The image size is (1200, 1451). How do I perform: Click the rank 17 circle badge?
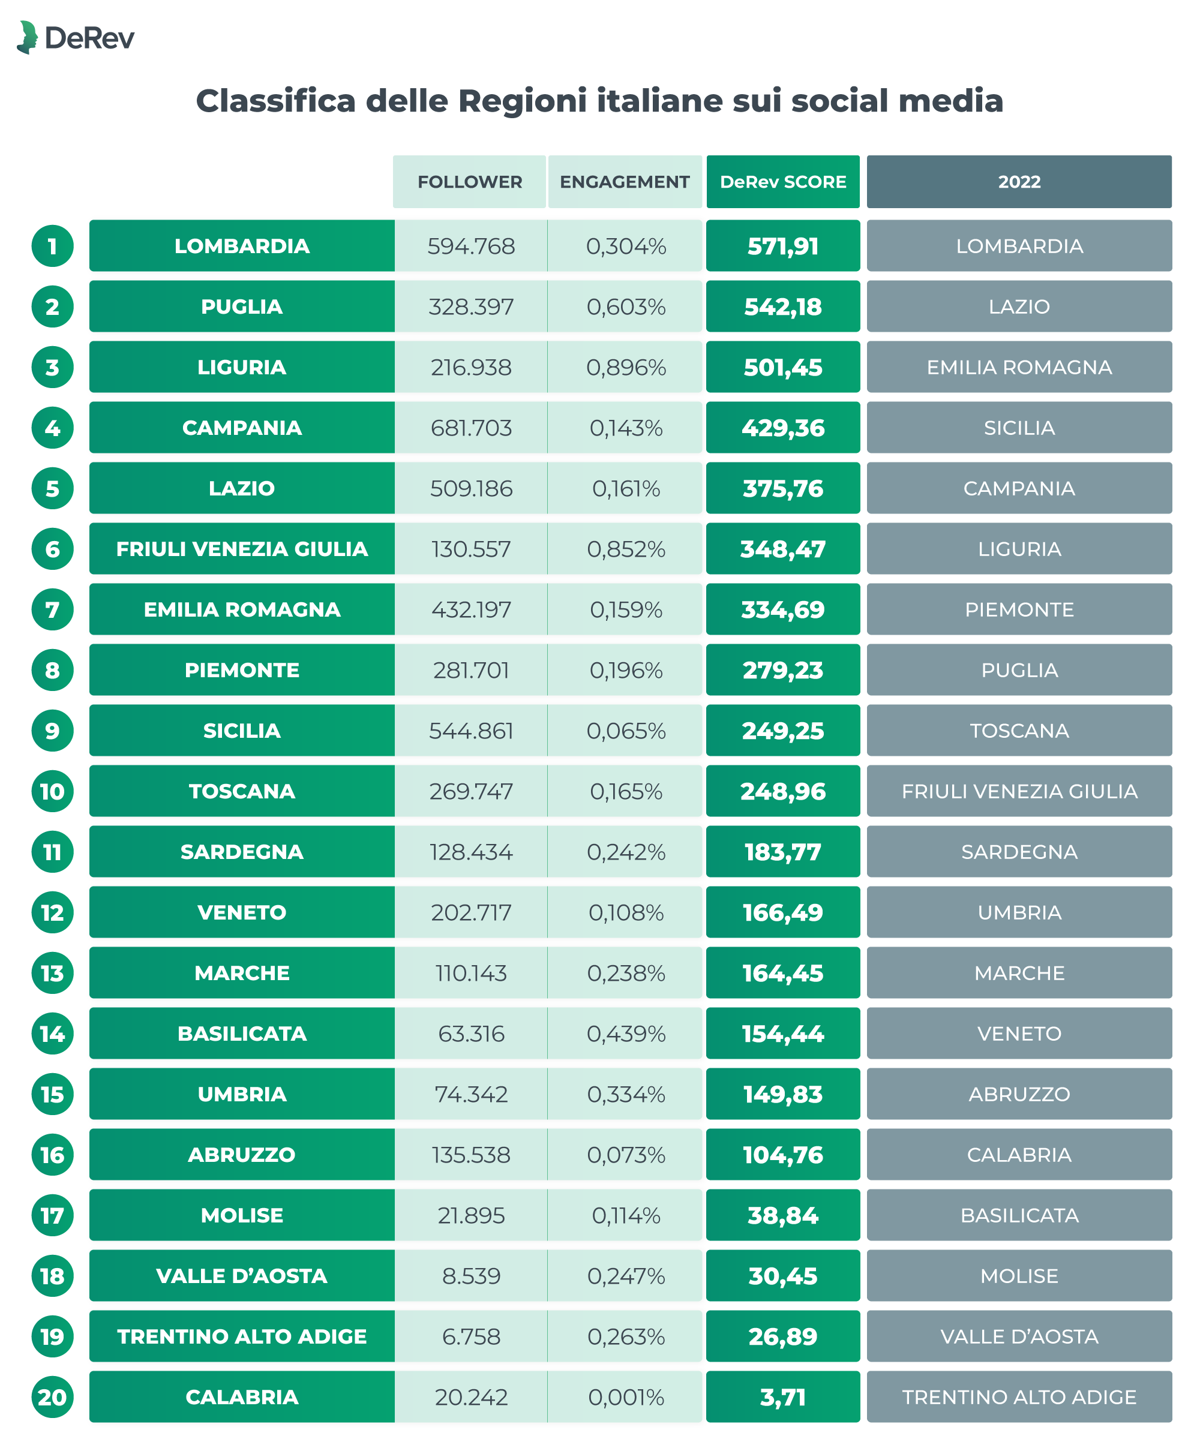pyautogui.click(x=52, y=1215)
